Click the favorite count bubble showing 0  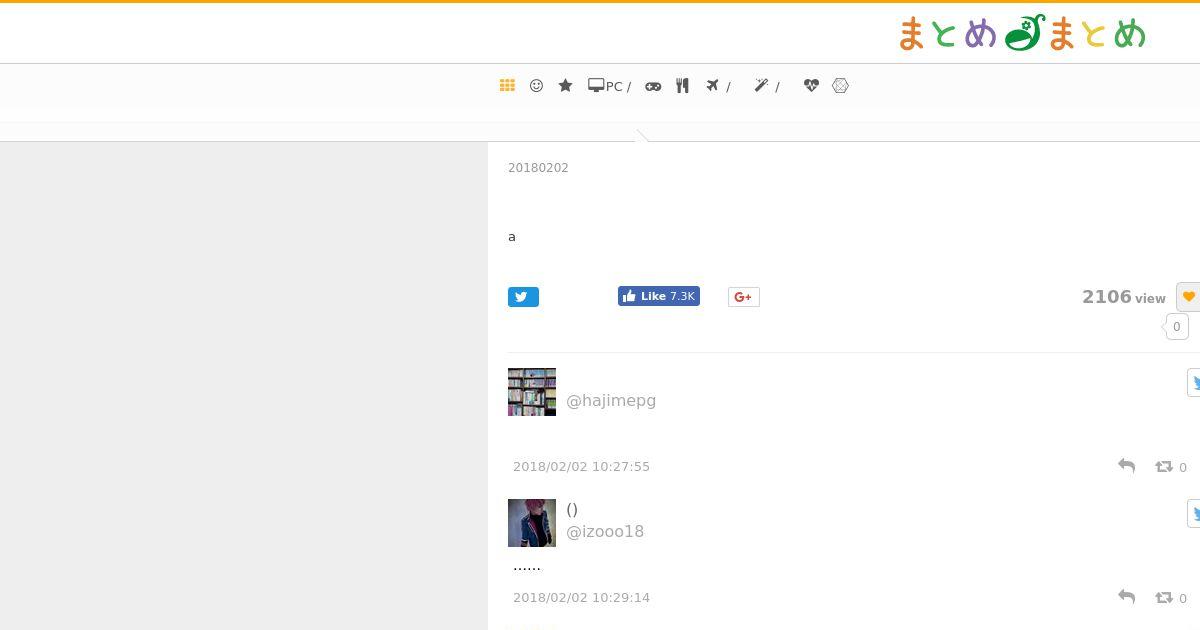[1176, 327]
